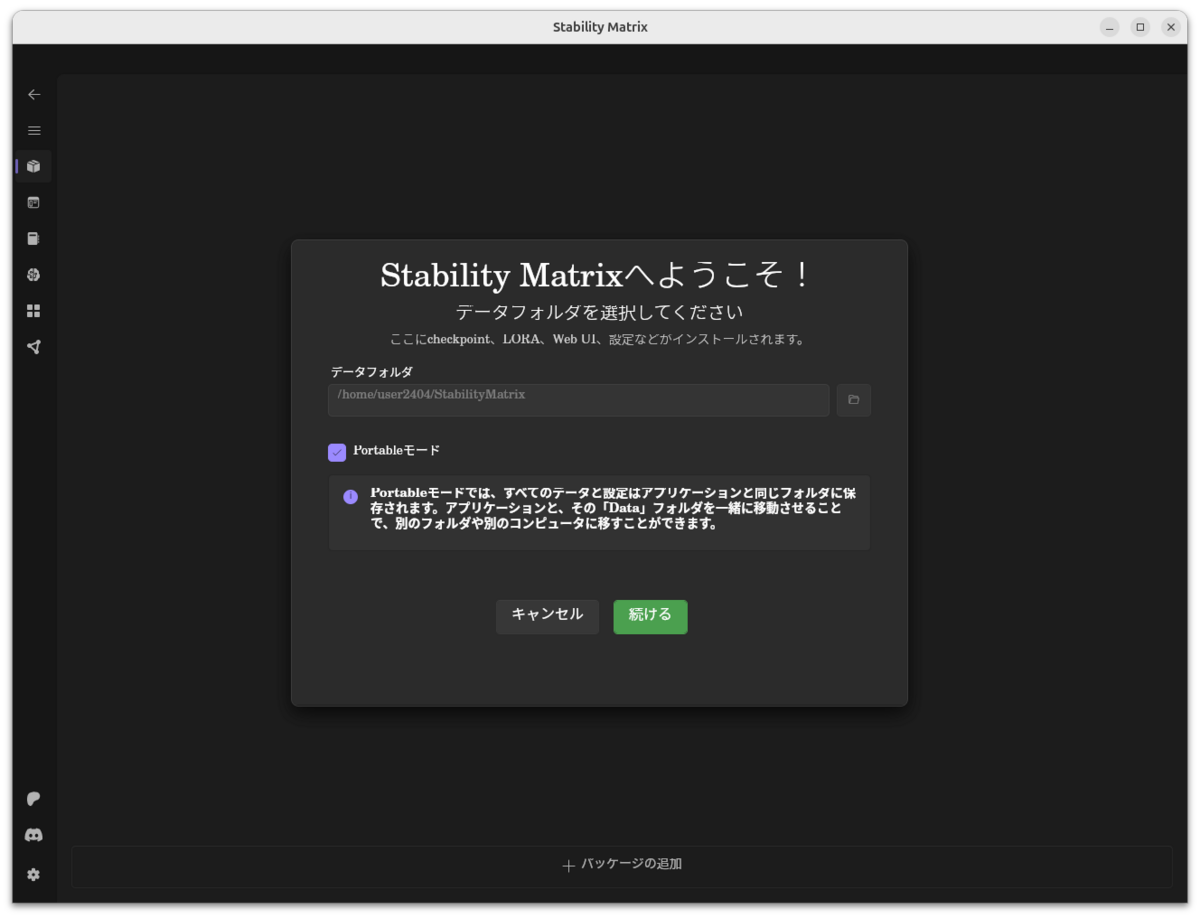Image resolution: width=1200 pixels, height=918 pixels.
Task: Click the info icon in Portable notice
Action: pyautogui.click(x=350, y=497)
